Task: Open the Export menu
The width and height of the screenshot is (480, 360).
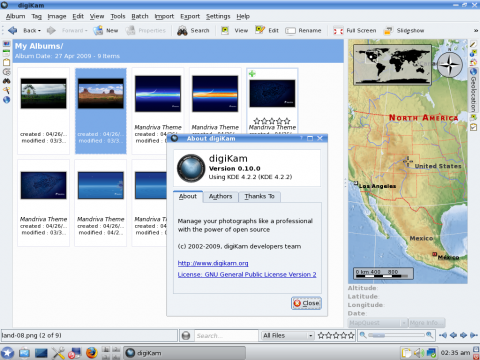Action: point(190,16)
